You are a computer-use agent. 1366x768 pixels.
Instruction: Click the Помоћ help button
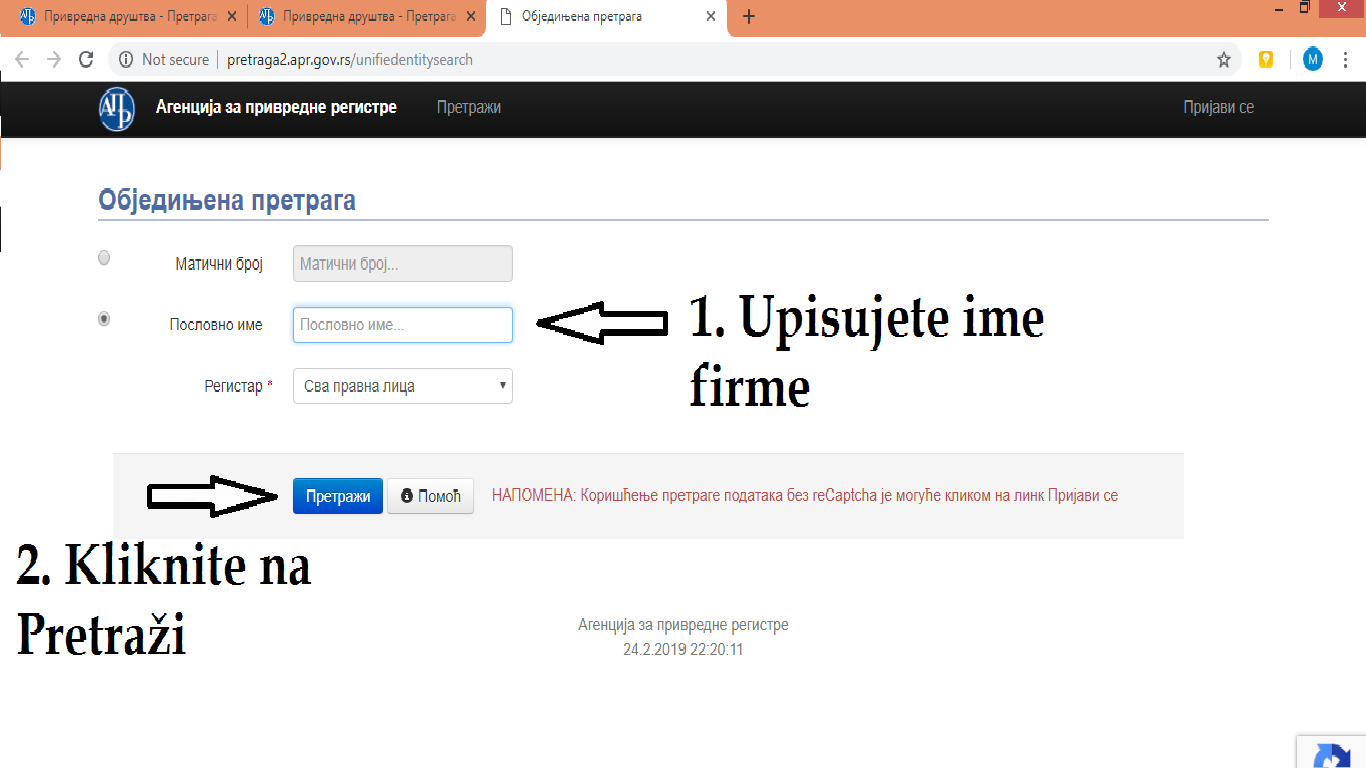pyautogui.click(x=430, y=496)
